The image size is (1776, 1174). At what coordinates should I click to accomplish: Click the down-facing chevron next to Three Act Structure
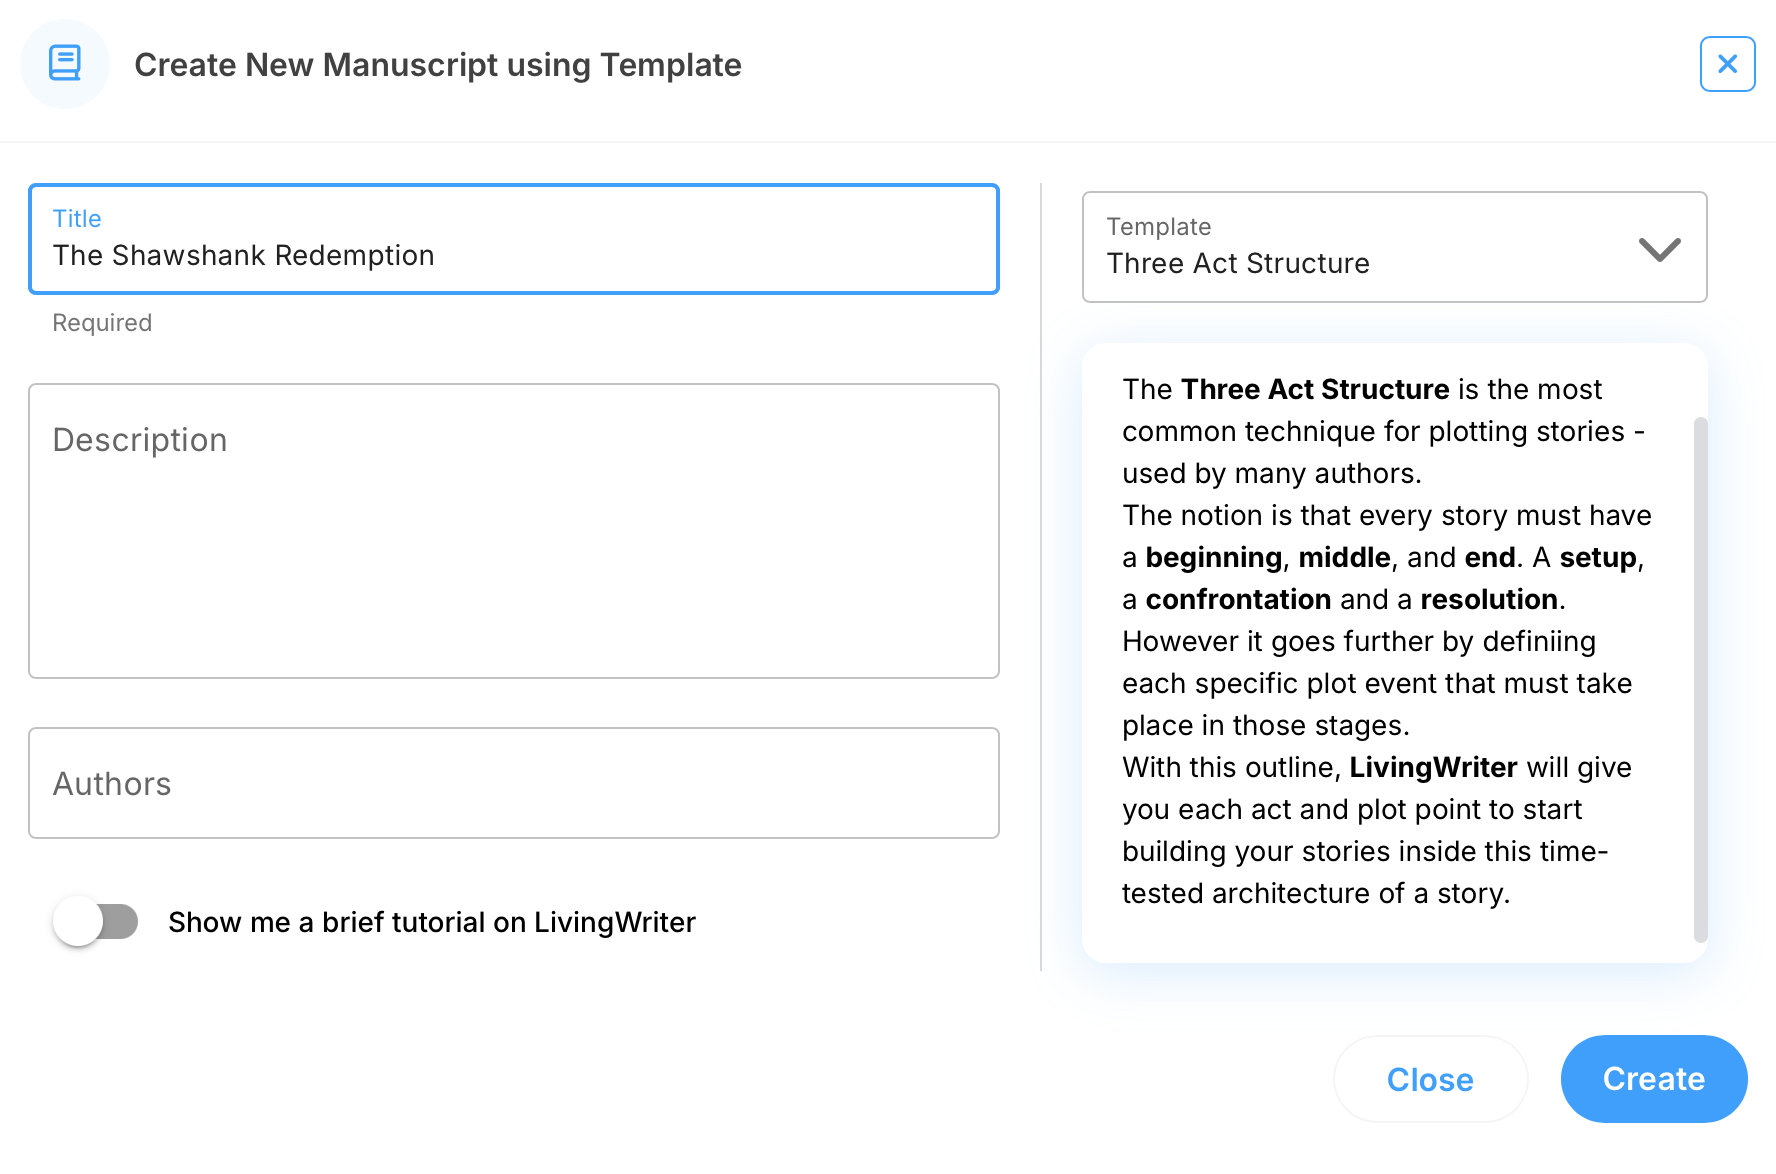pos(1660,250)
